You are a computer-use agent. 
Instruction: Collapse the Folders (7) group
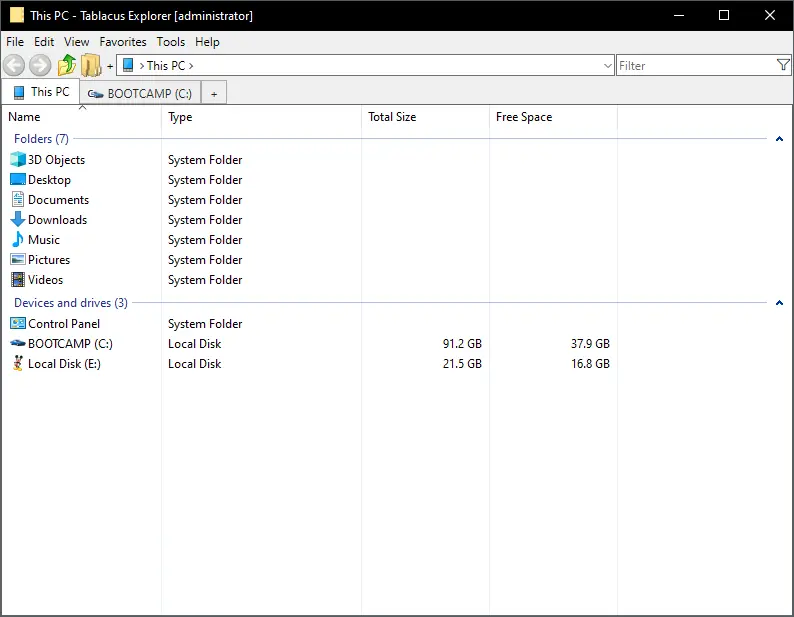pos(779,139)
